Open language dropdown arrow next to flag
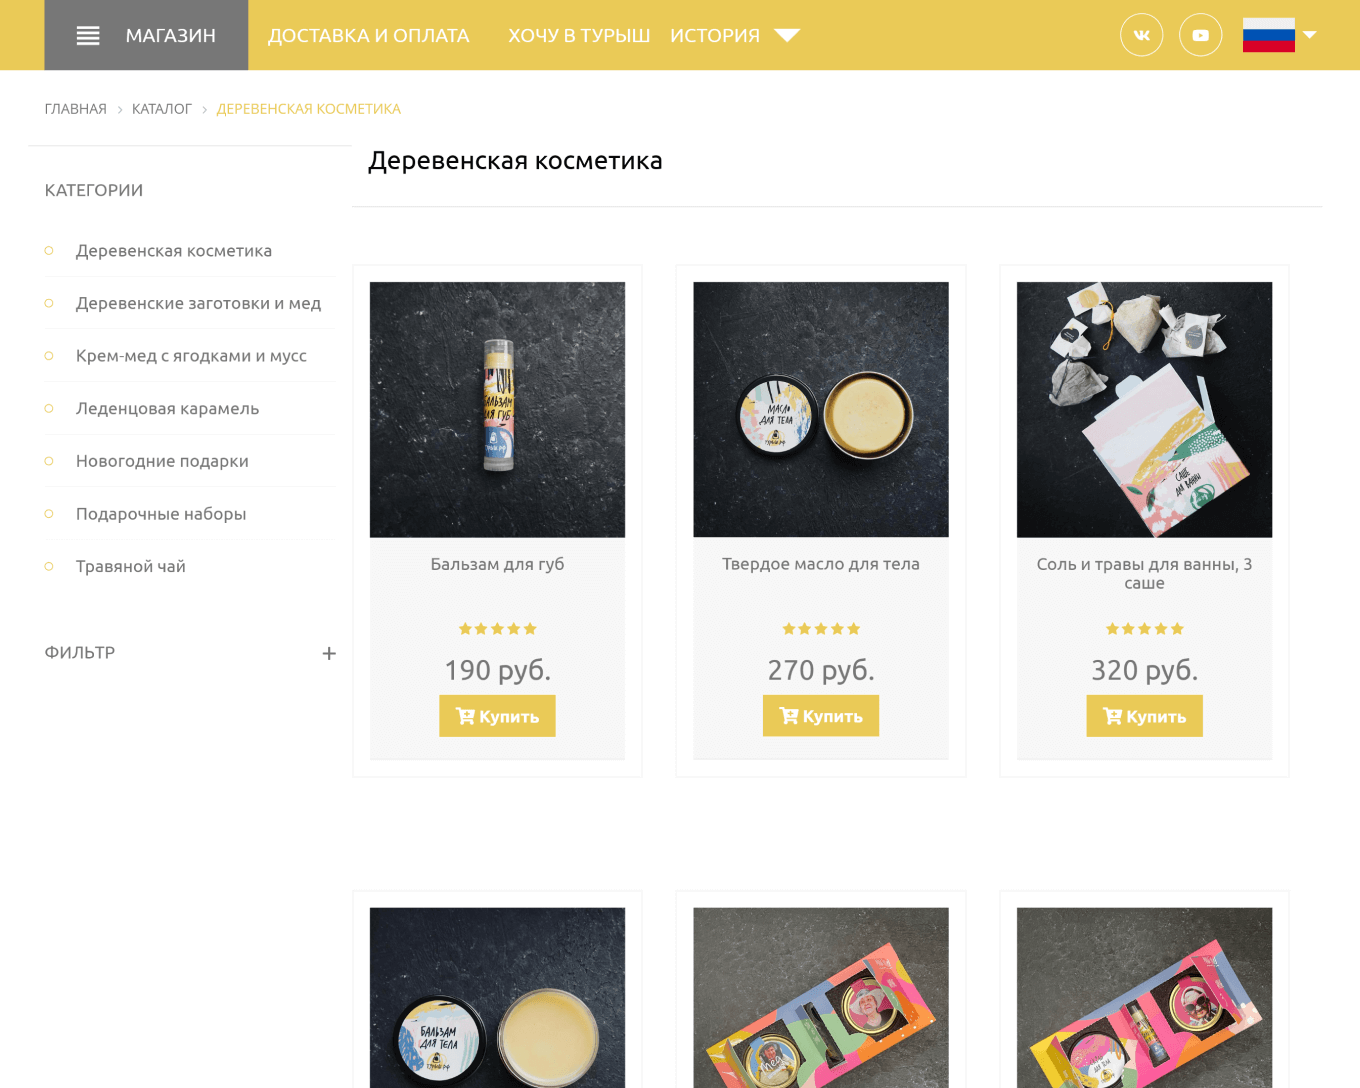Screen dimensions: 1360x1088 pyautogui.click(x=1309, y=35)
